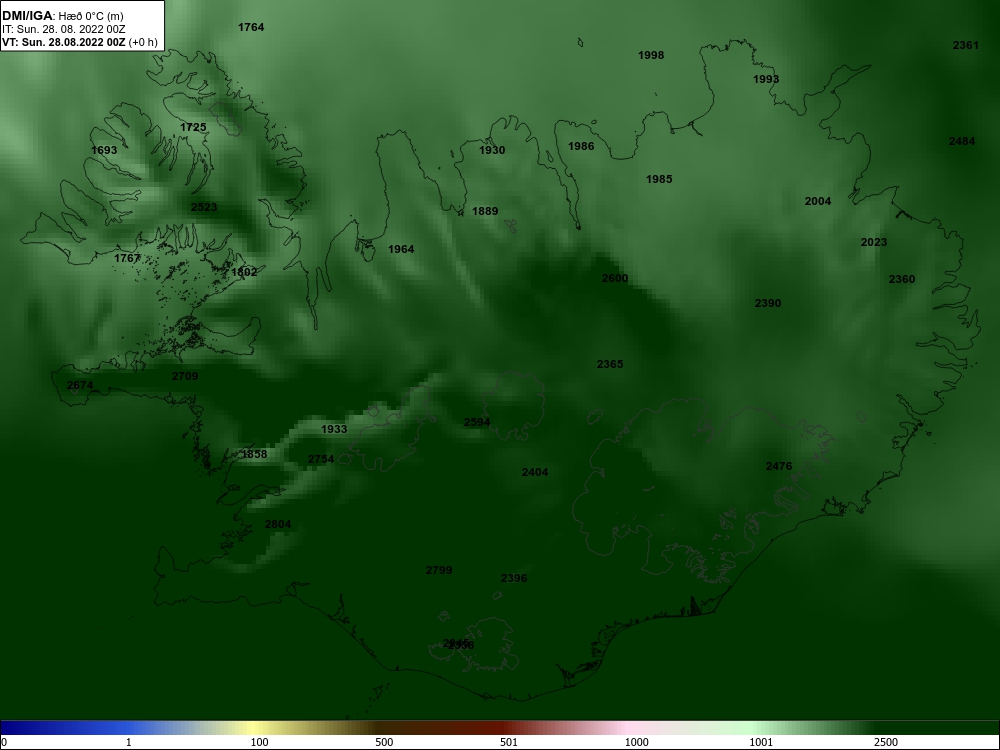Select the 2361 reading at top right
The height and width of the screenshot is (750, 1000).
click(x=965, y=45)
